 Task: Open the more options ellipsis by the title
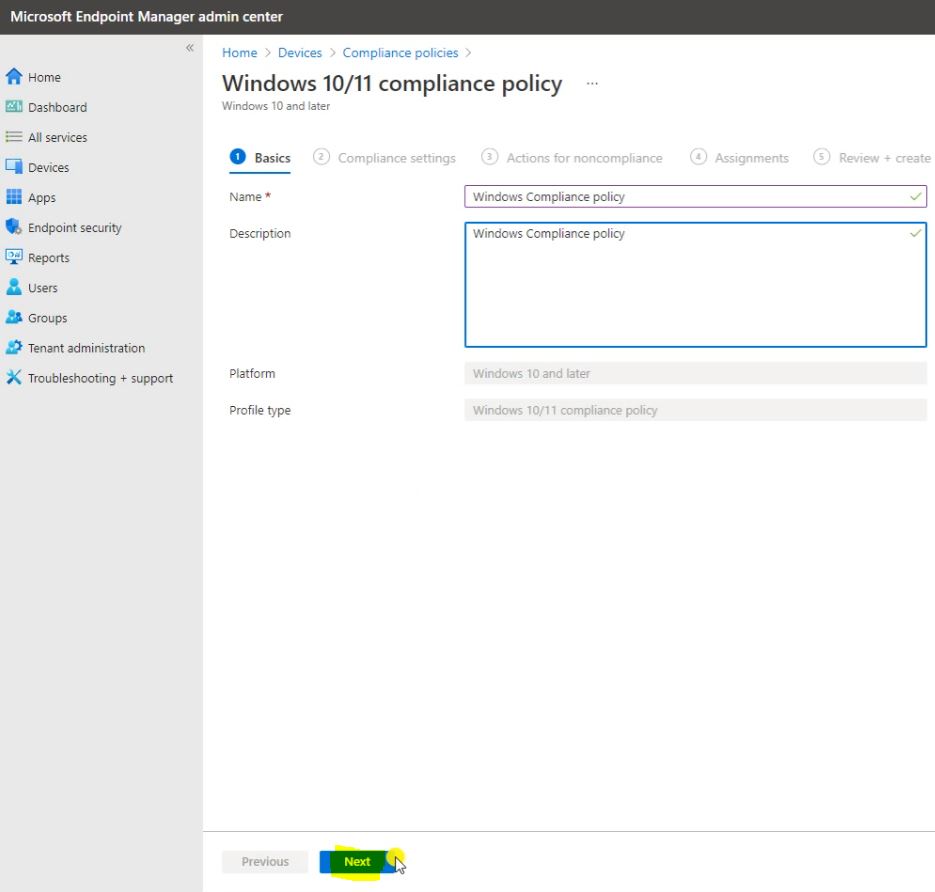click(592, 83)
